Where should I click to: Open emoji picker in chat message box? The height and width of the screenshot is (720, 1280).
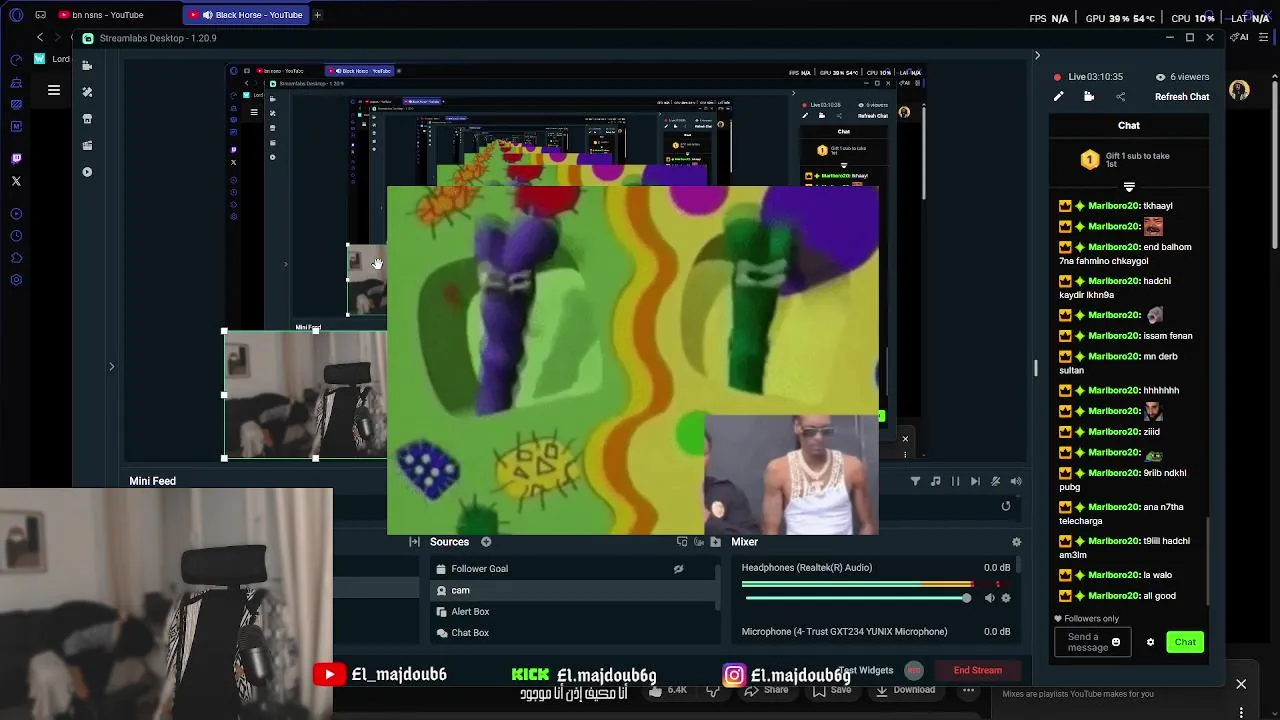(1116, 642)
